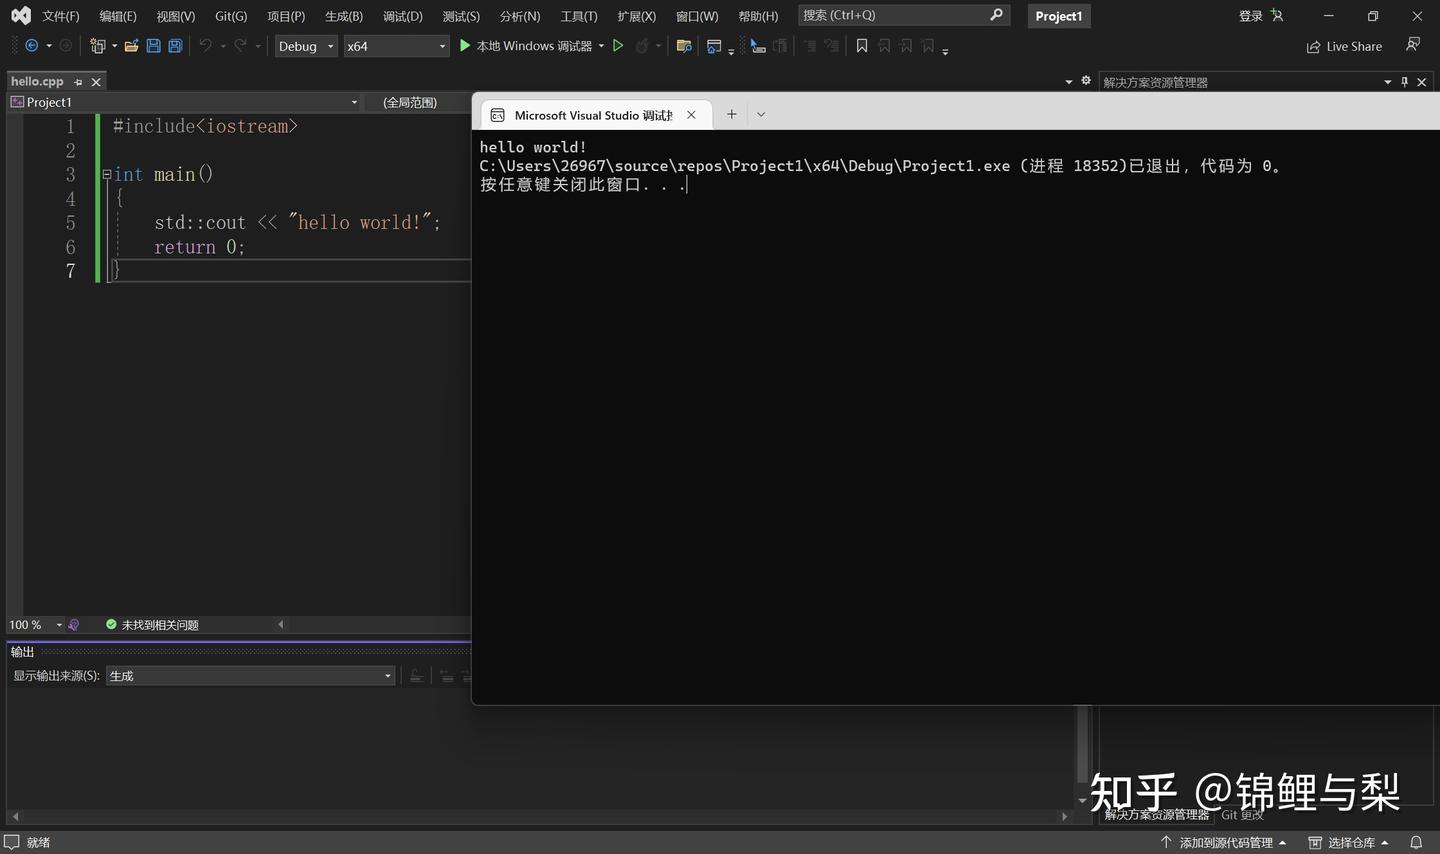Open notifications with the bell icon
This screenshot has height=854, width=1440.
tap(1417, 842)
